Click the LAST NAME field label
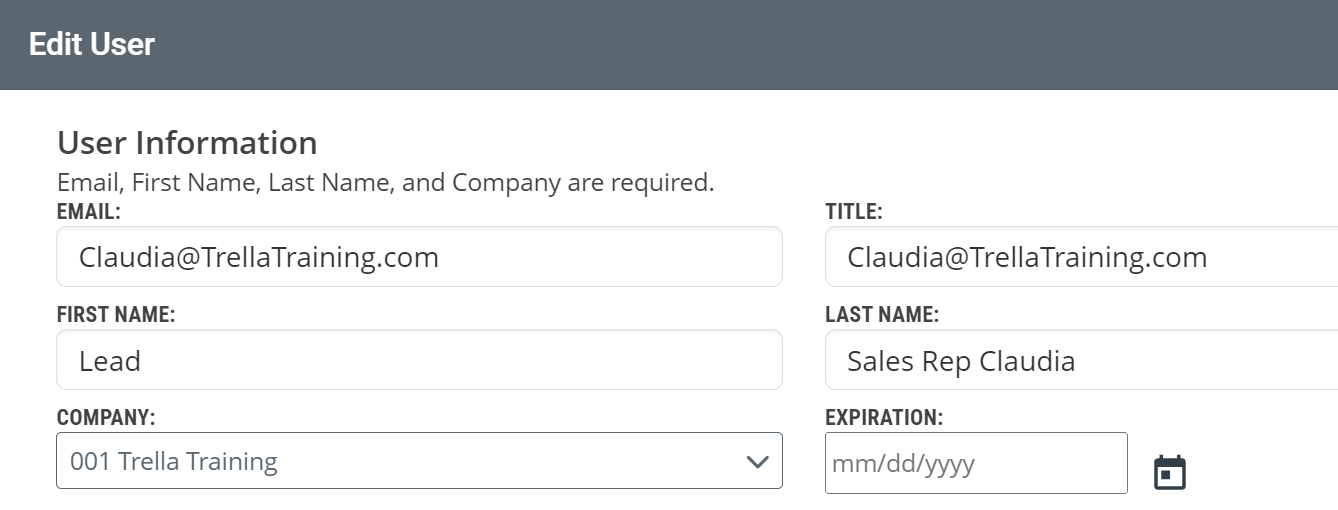This screenshot has height=510, width=1338. (x=882, y=315)
